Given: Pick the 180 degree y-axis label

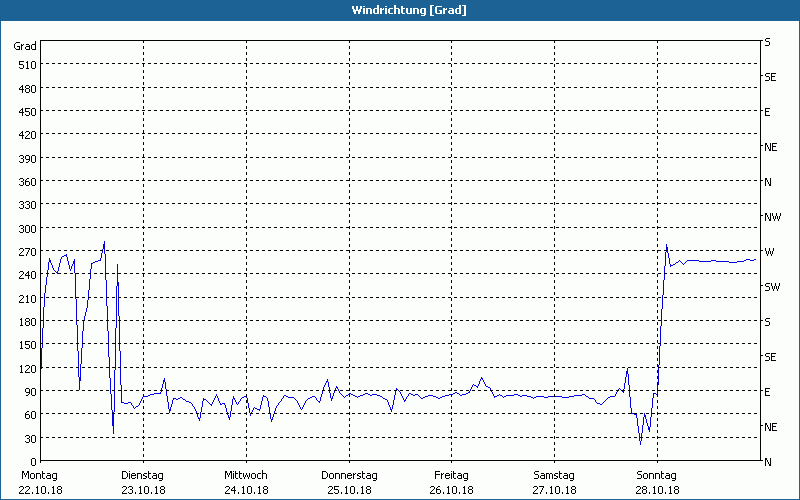Looking at the screenshot, I should click(27, 322).
